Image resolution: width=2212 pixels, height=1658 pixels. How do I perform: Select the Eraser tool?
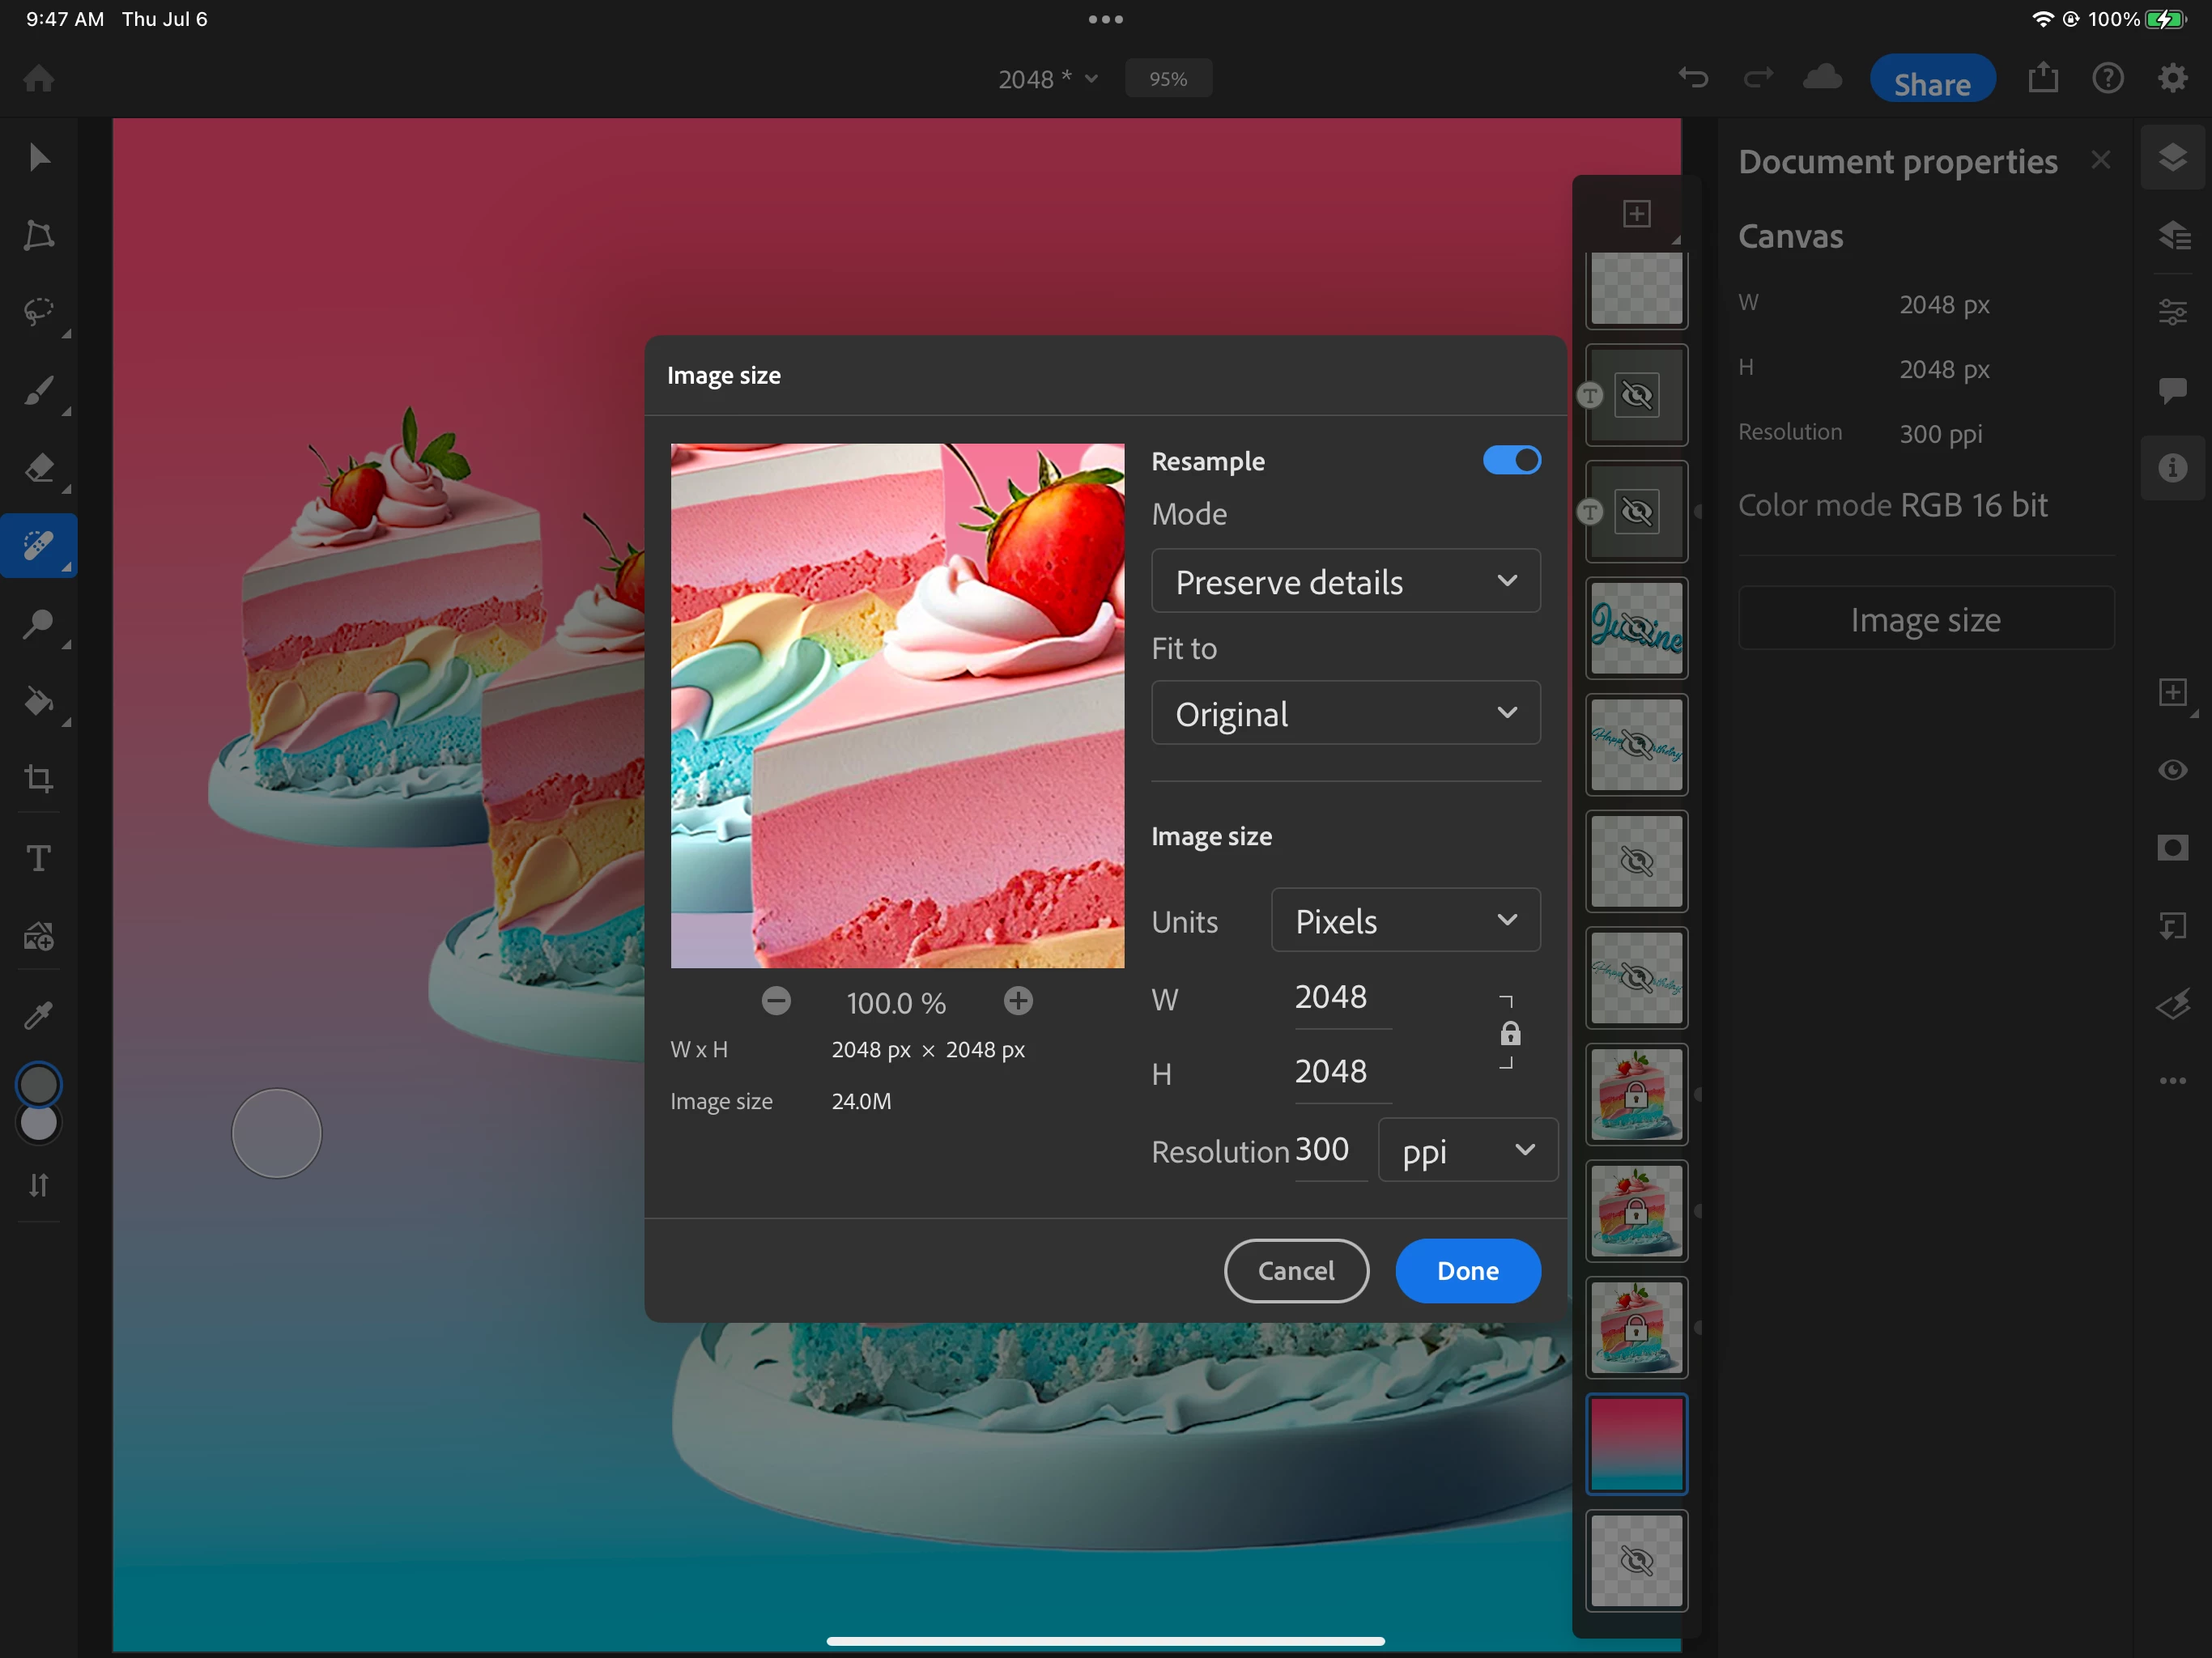[x=38, y=468]
